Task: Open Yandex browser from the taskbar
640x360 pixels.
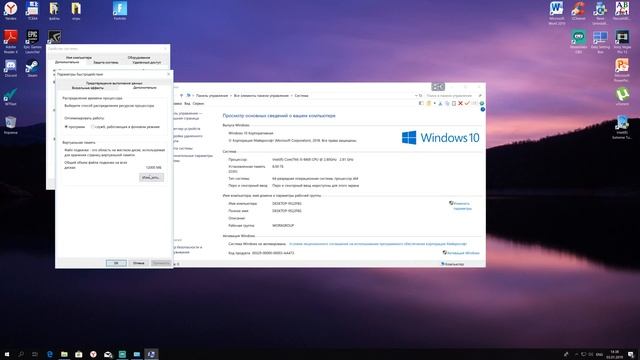Action: pos(93,354)
